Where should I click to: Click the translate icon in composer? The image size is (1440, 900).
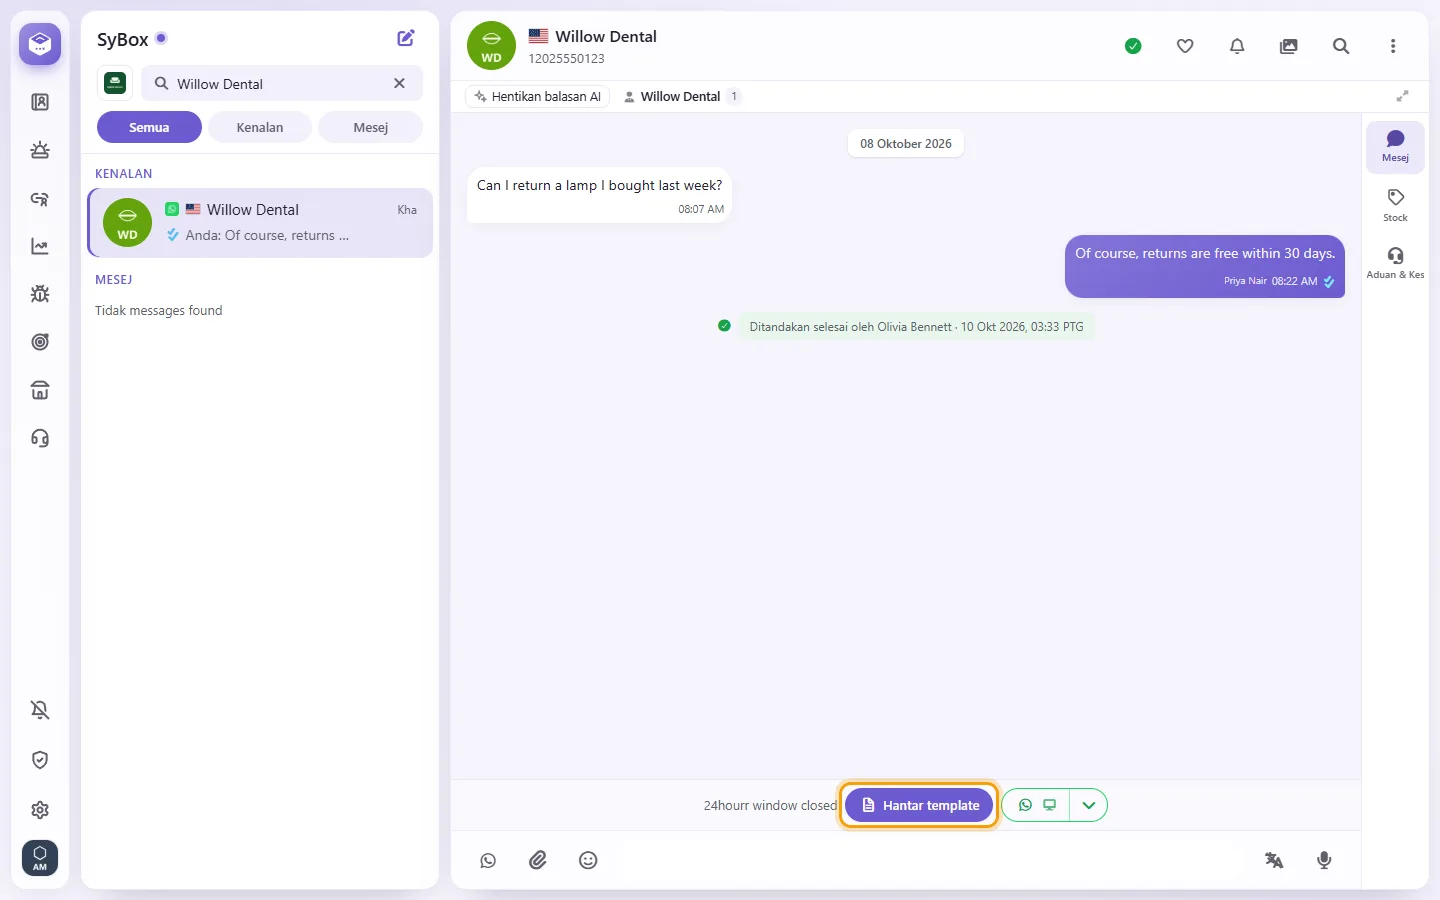click(x=1274, y=860)
